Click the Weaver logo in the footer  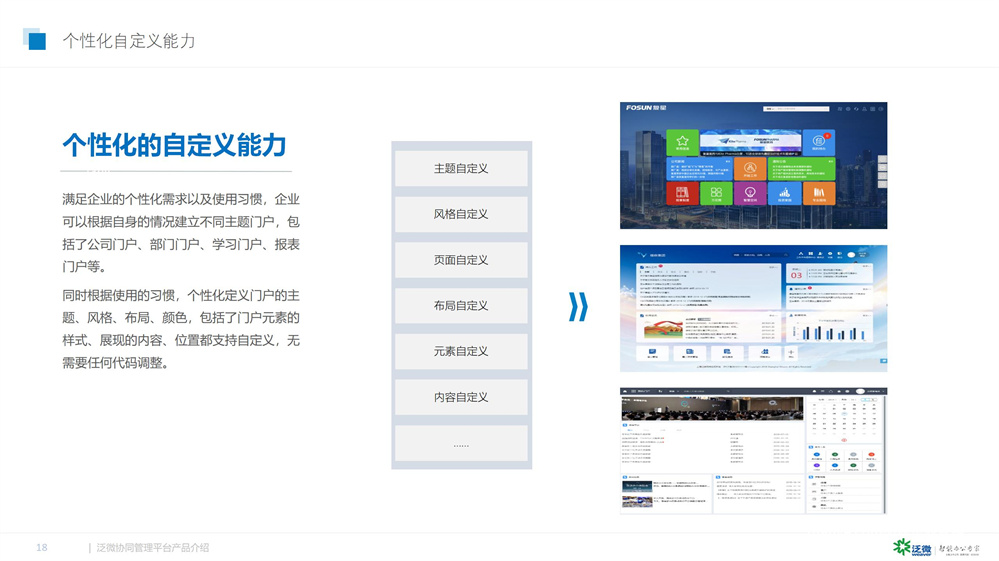click(912, 547)
